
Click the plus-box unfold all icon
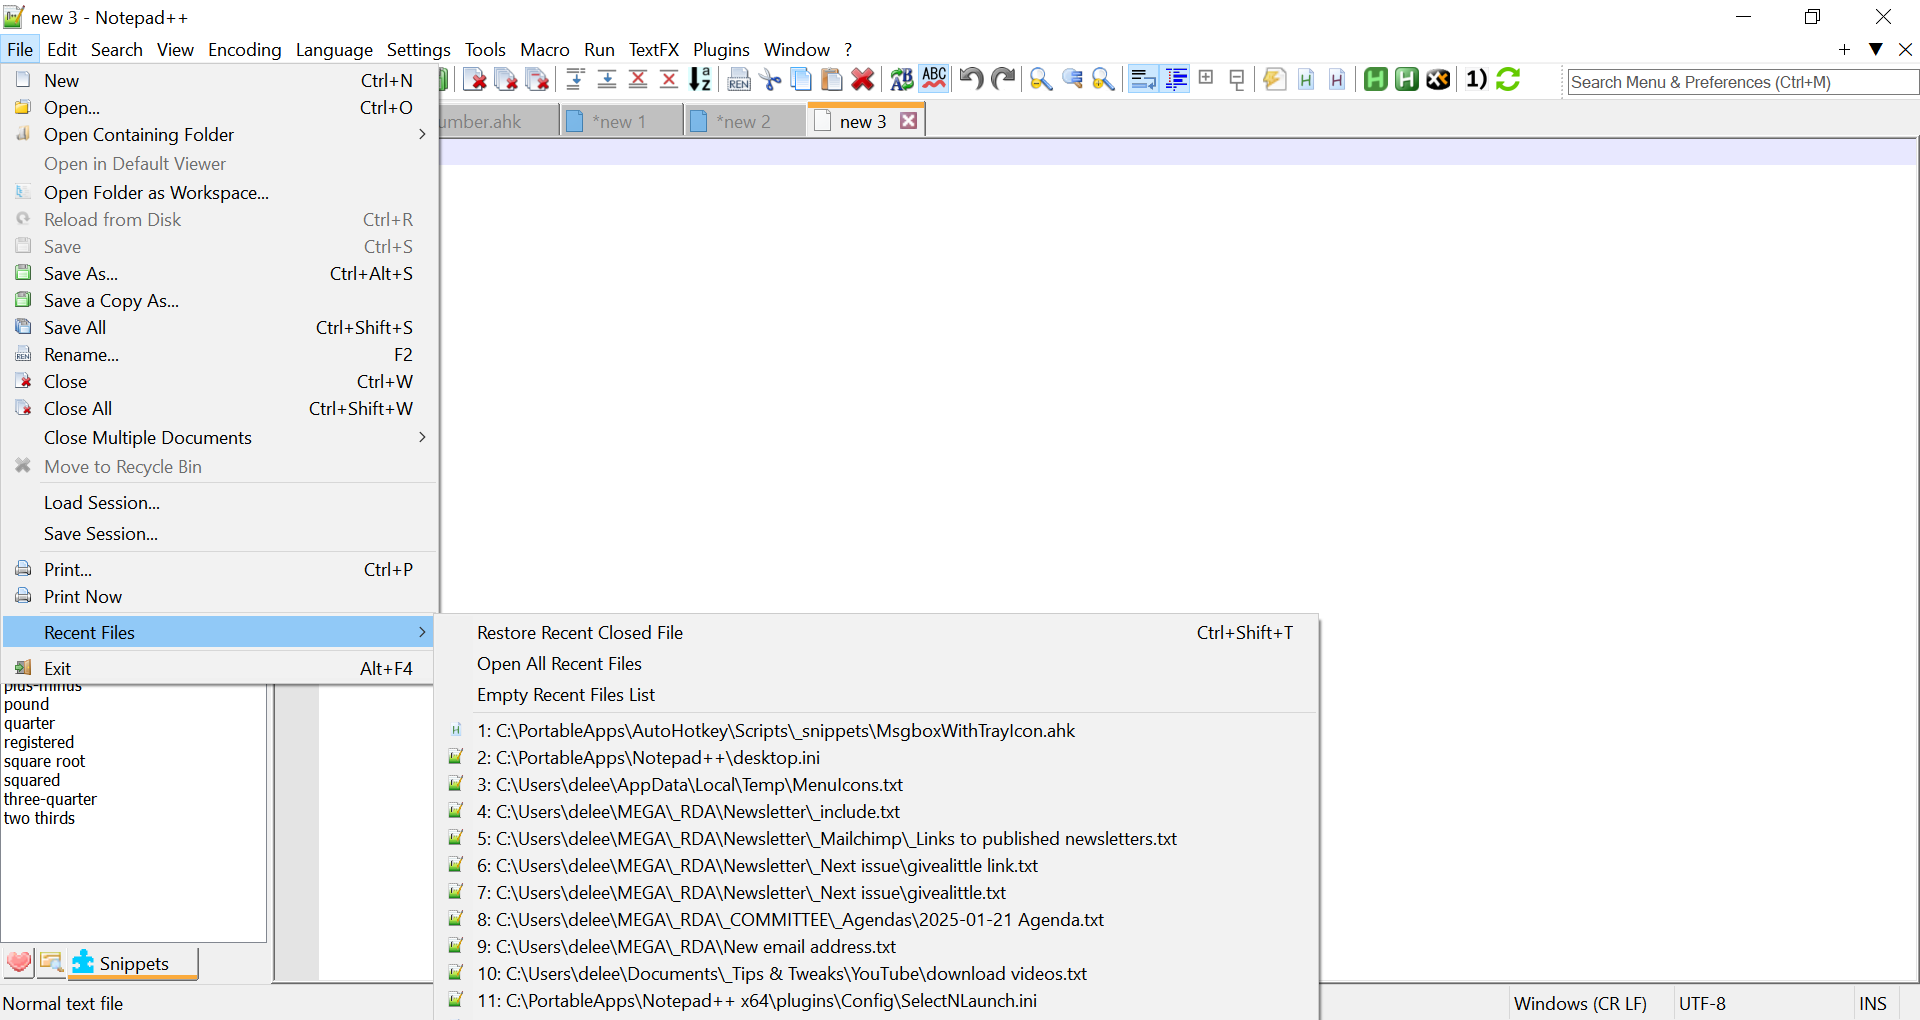click(1206, 78)
